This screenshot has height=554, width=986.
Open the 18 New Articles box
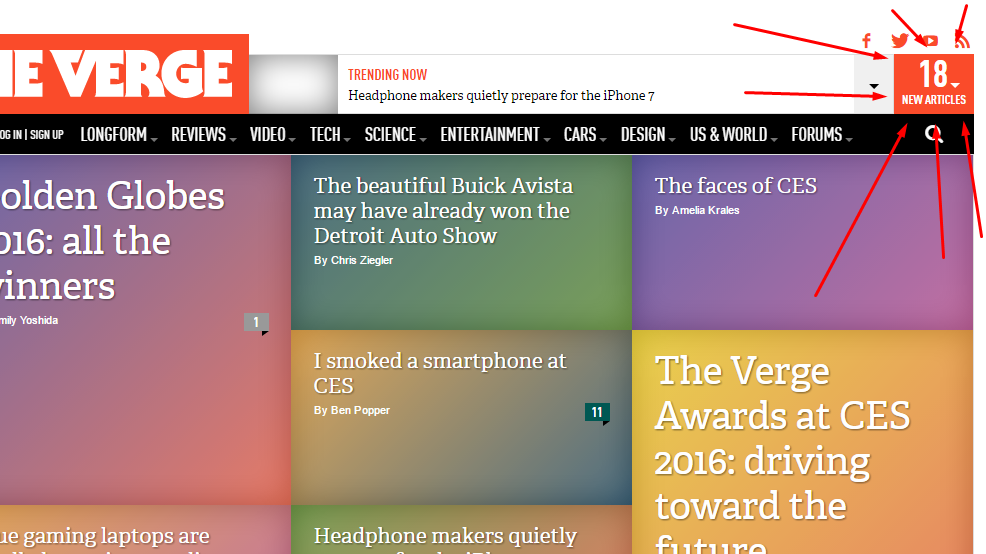coord(934,84)
